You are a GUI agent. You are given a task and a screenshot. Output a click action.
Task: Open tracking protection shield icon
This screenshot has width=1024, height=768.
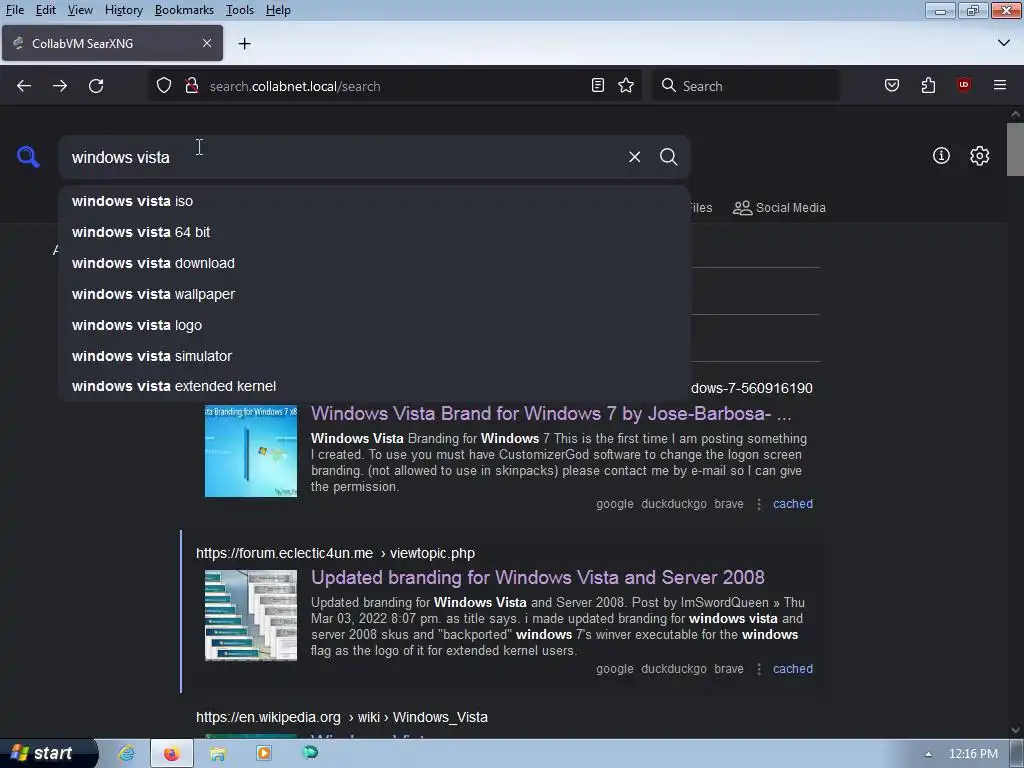(x=164, y=86)
